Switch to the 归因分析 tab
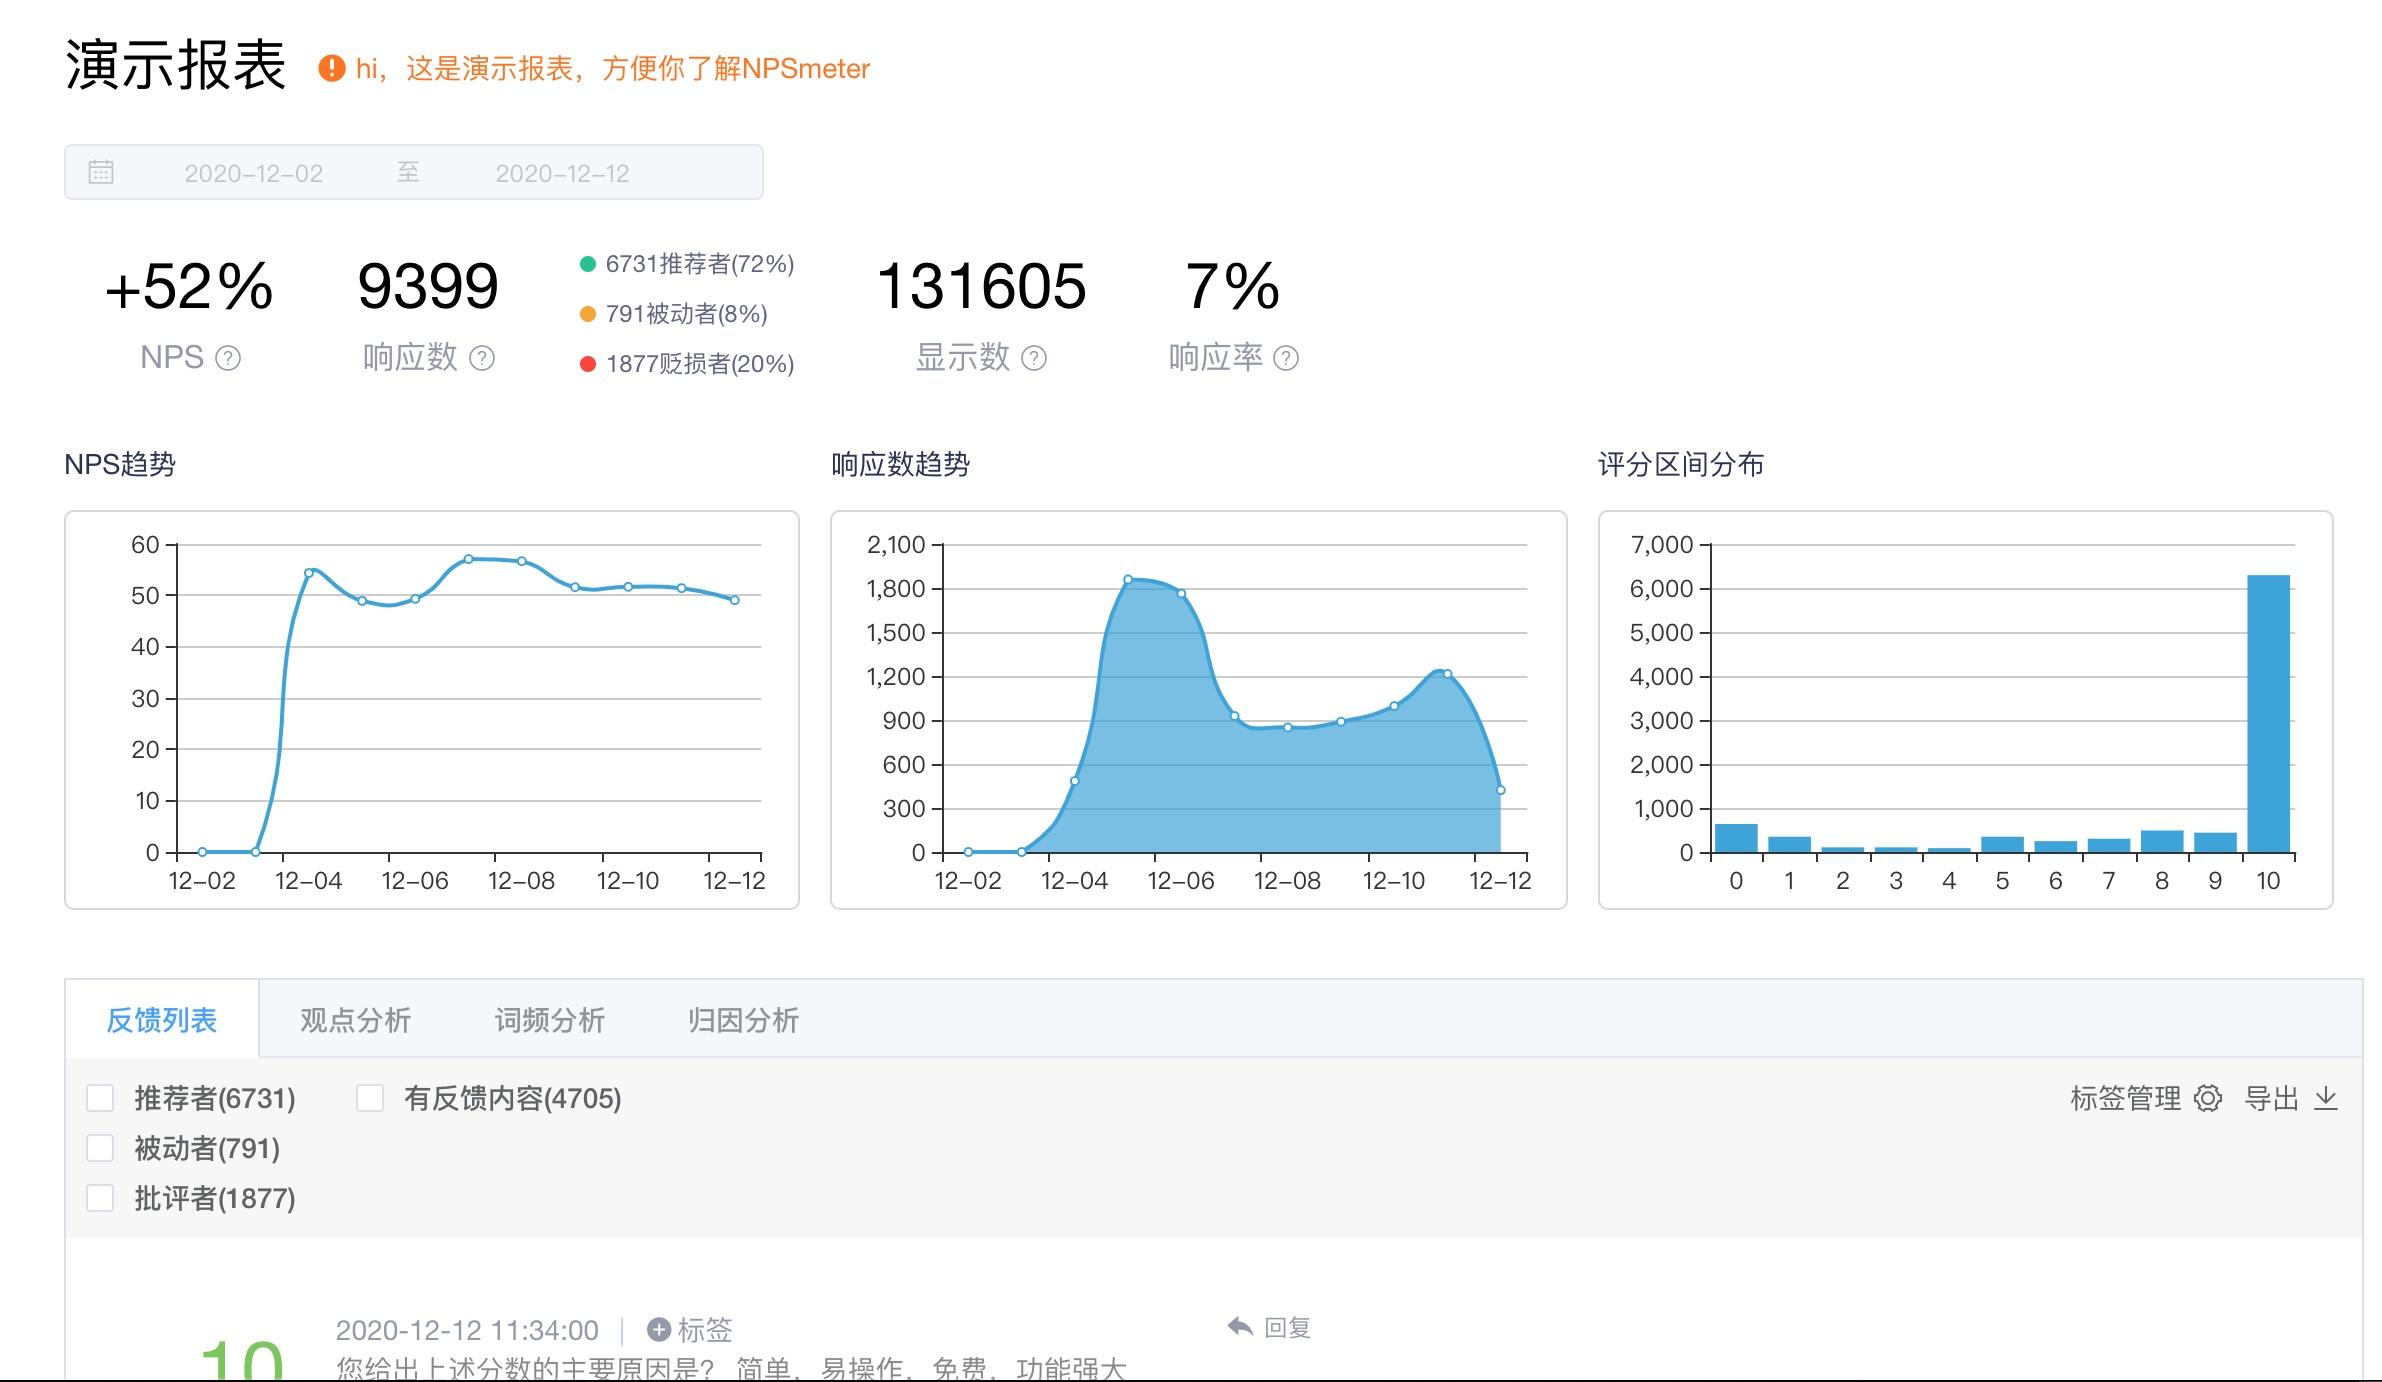The height and width of the screenshot is (1382, 2382). tap(744, 1020)
